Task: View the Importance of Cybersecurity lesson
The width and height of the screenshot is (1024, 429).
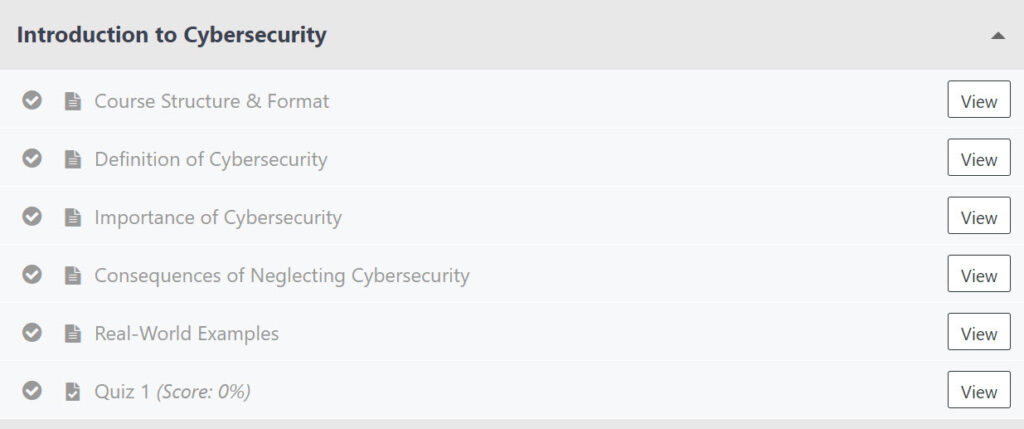Action: coord(978,217)
